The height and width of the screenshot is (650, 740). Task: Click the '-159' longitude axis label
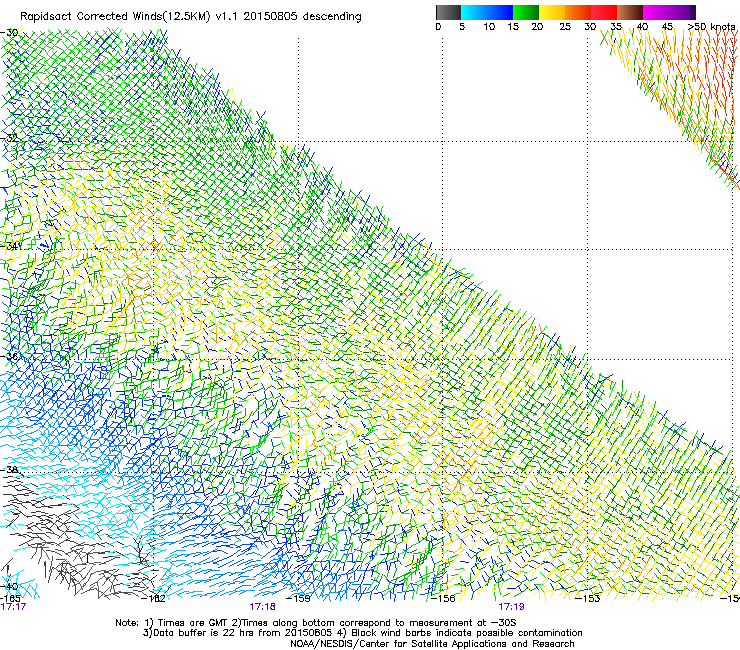[x=299, y=599]
